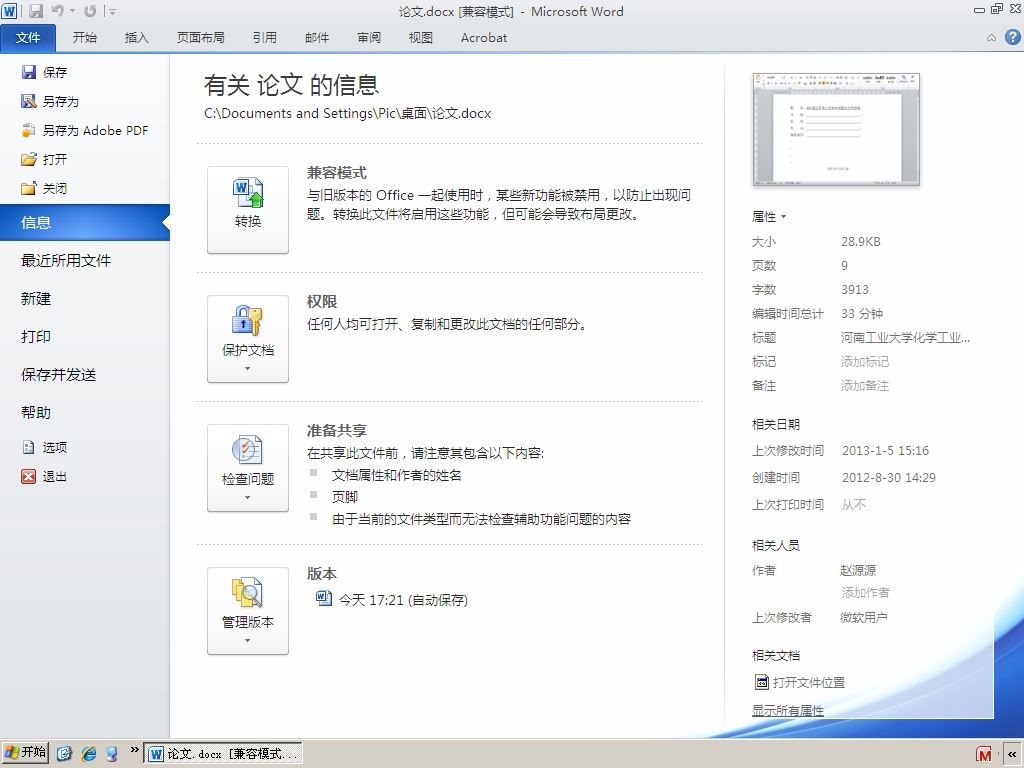The height and width of the screenshot is (768, 1024).
Task: Open 最近所用文件 section
Action: [66, 261]
